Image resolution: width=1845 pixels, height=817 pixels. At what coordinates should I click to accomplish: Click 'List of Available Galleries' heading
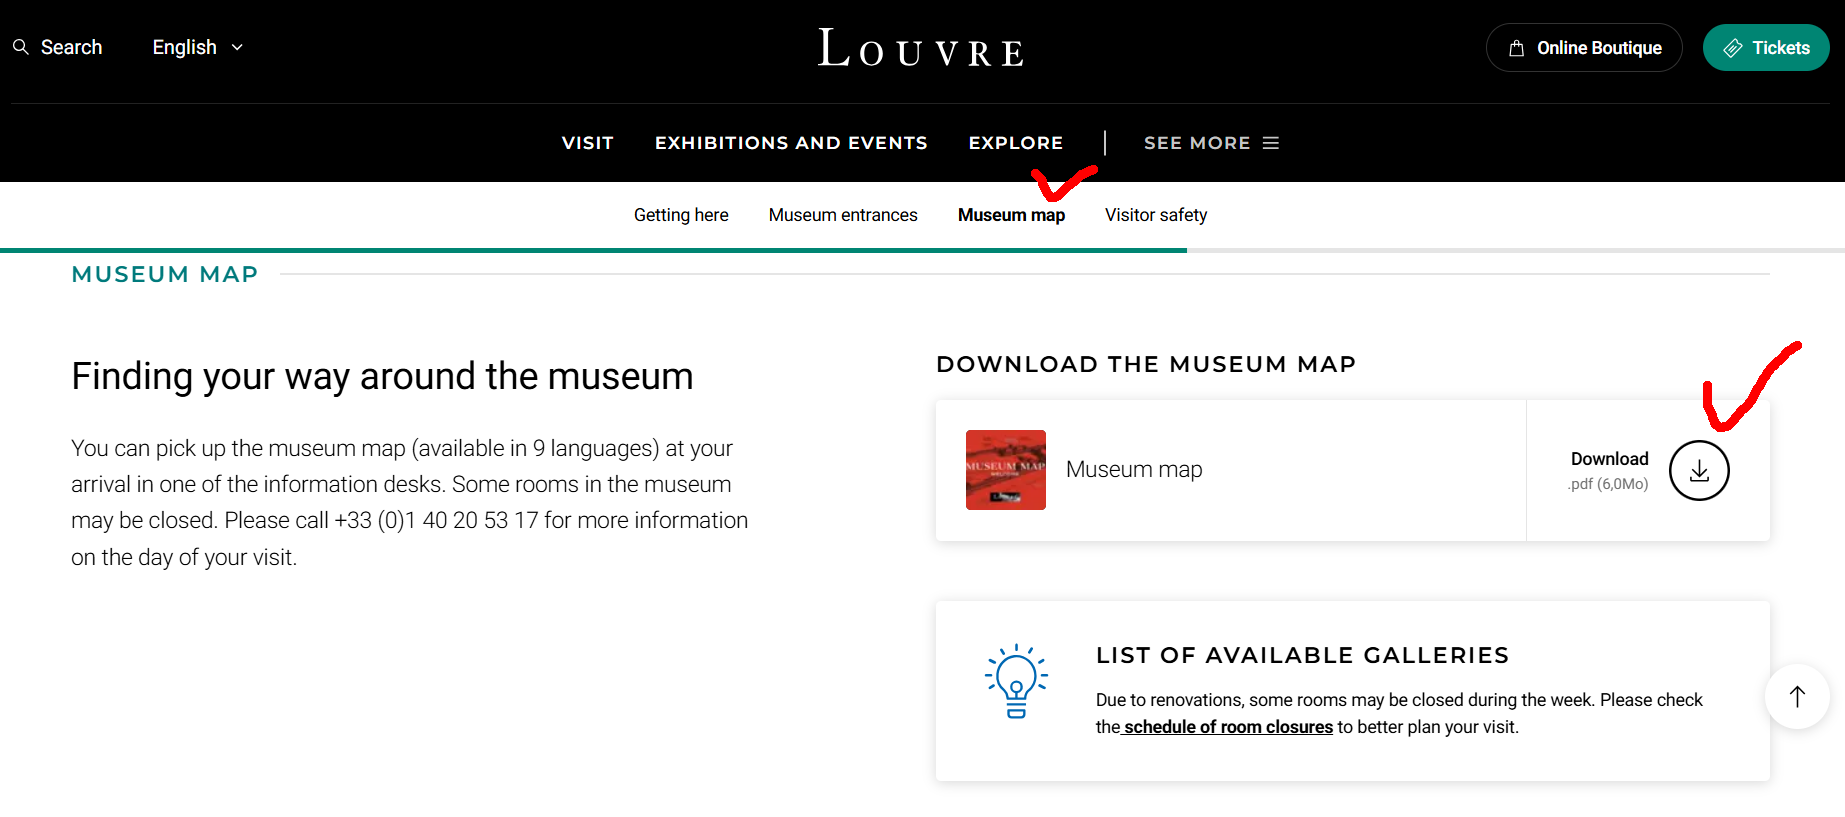pyautogui.click(x=1302, y=655)
